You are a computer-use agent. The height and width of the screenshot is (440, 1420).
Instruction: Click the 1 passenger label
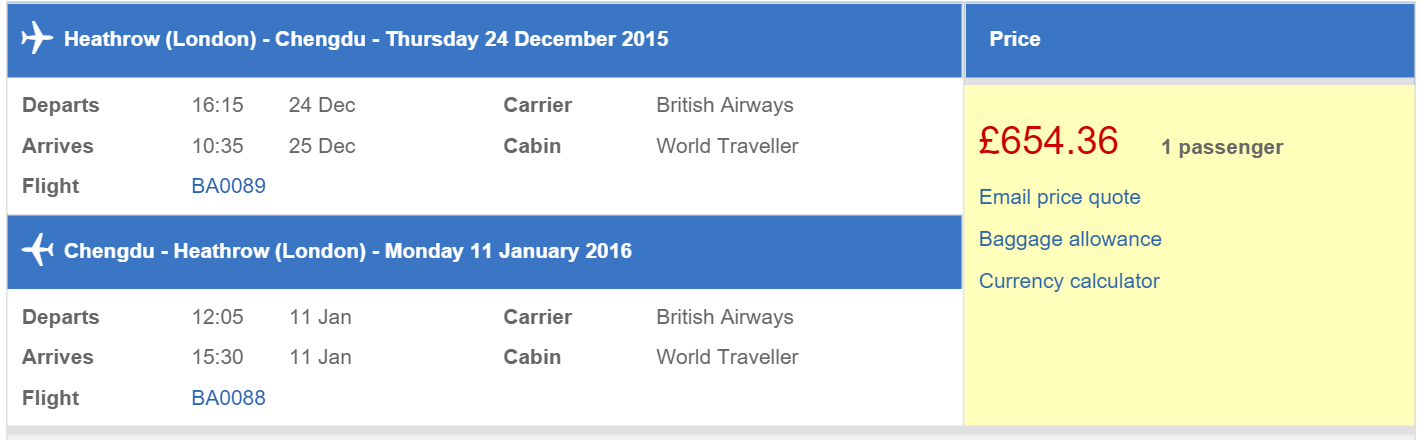1222,148
